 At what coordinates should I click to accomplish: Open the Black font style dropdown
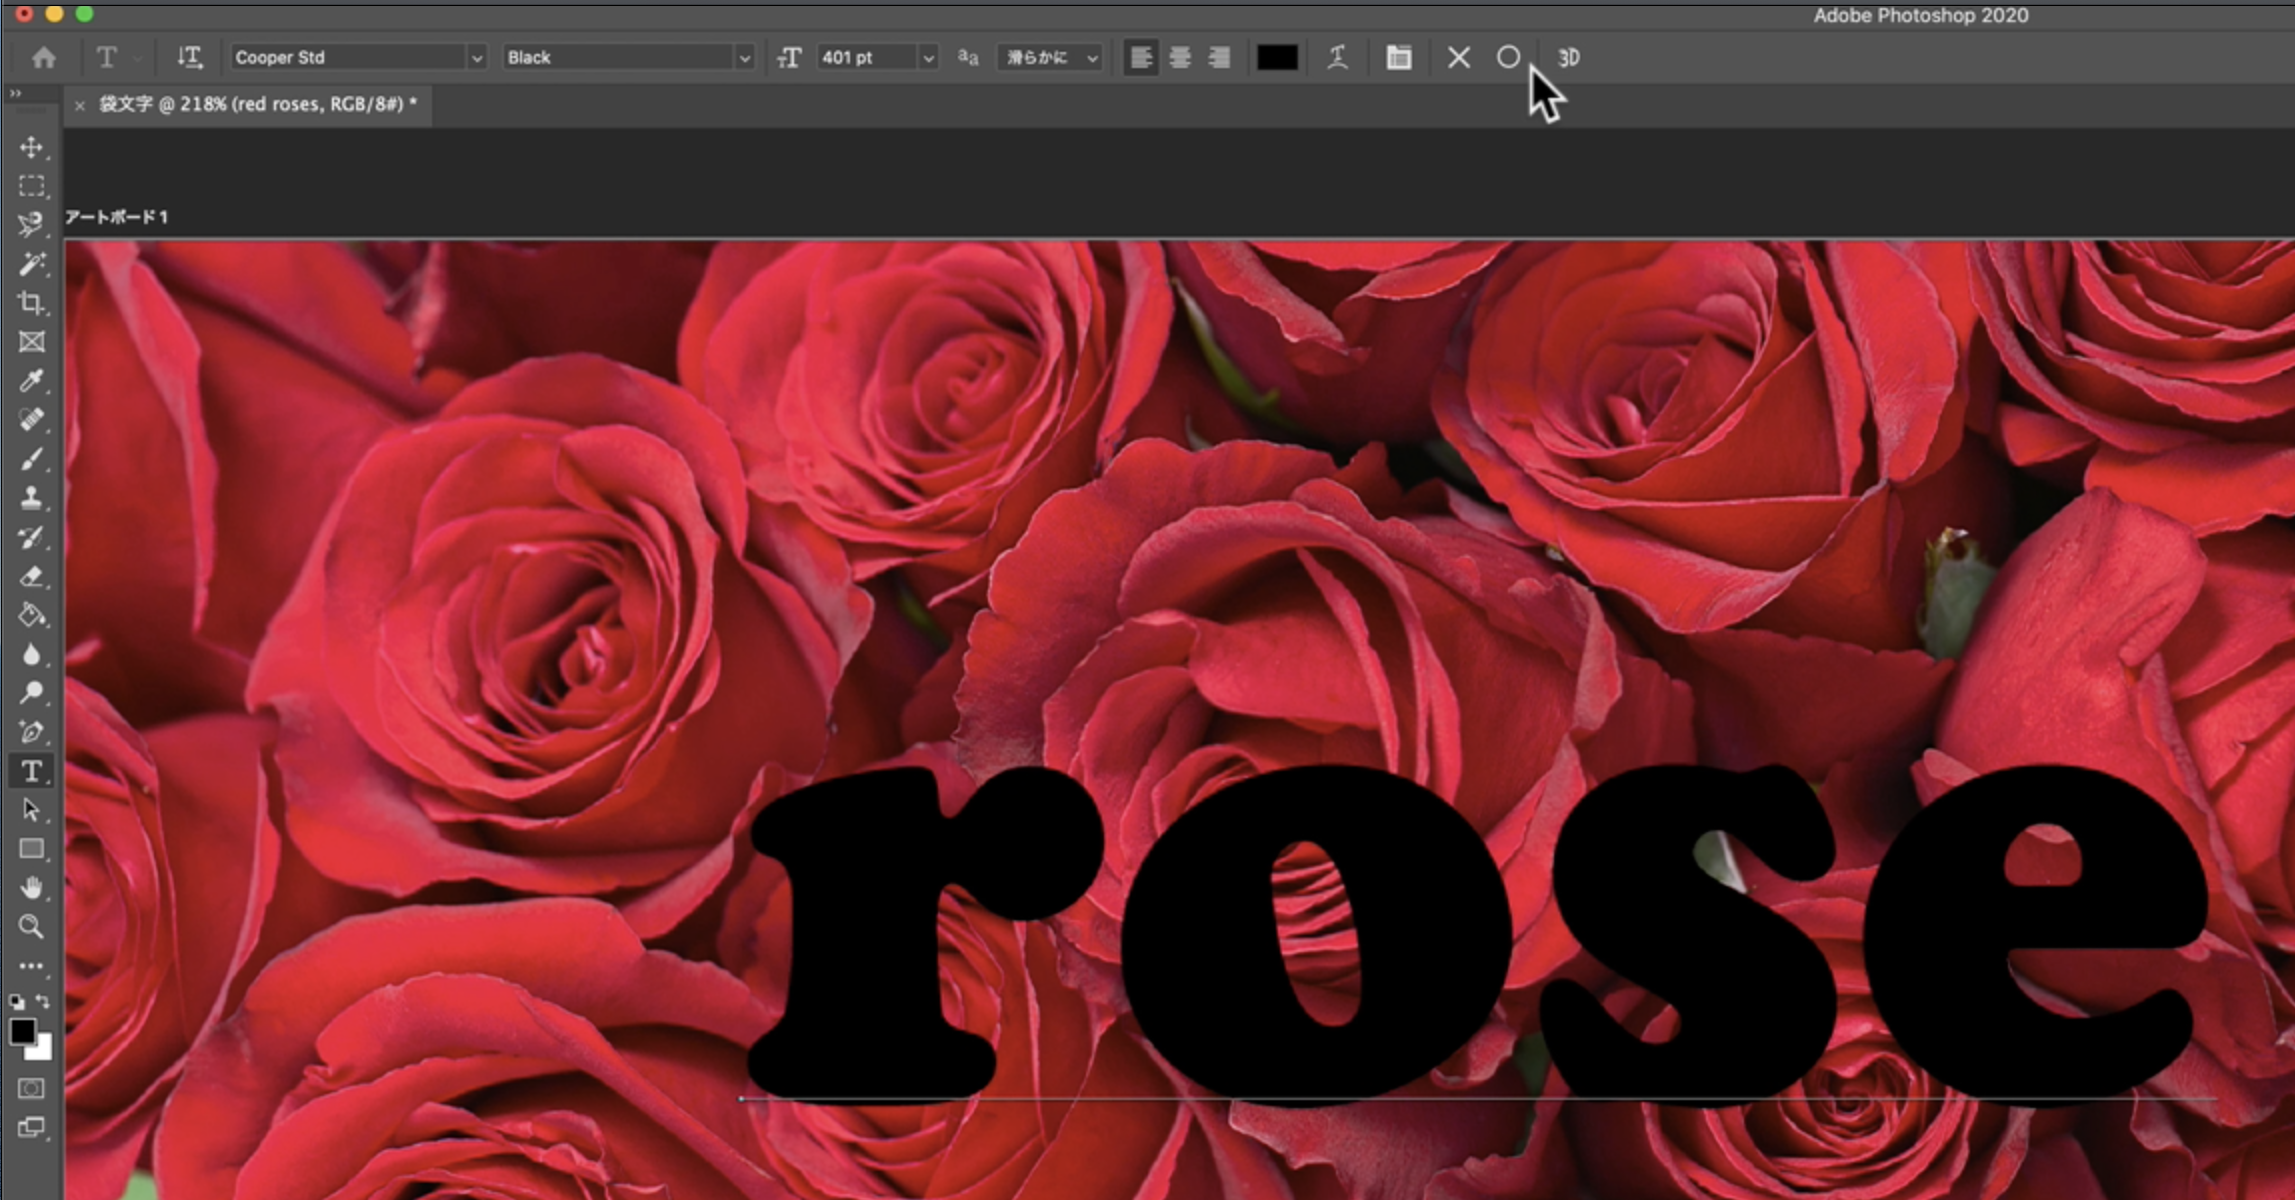tap(744, 58)
